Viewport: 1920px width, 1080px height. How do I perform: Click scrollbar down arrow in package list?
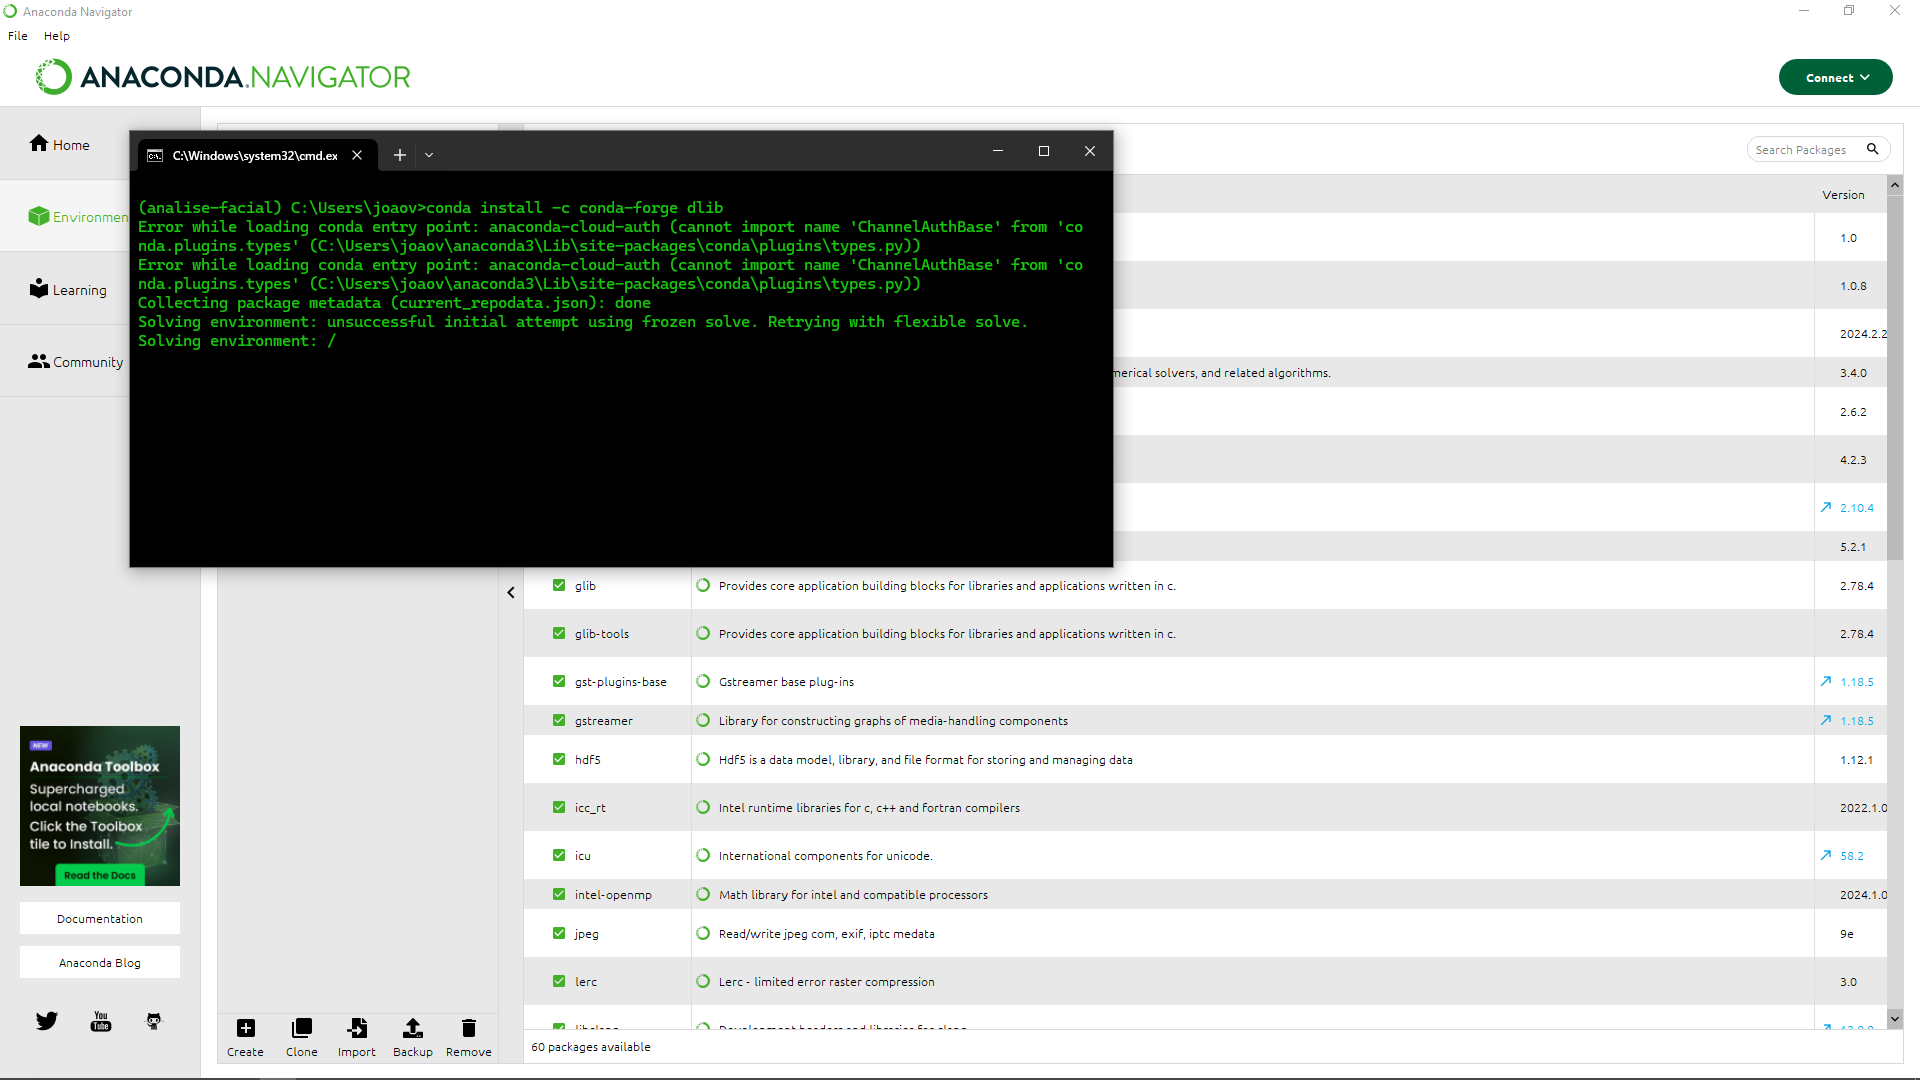pos(1894,1019)
